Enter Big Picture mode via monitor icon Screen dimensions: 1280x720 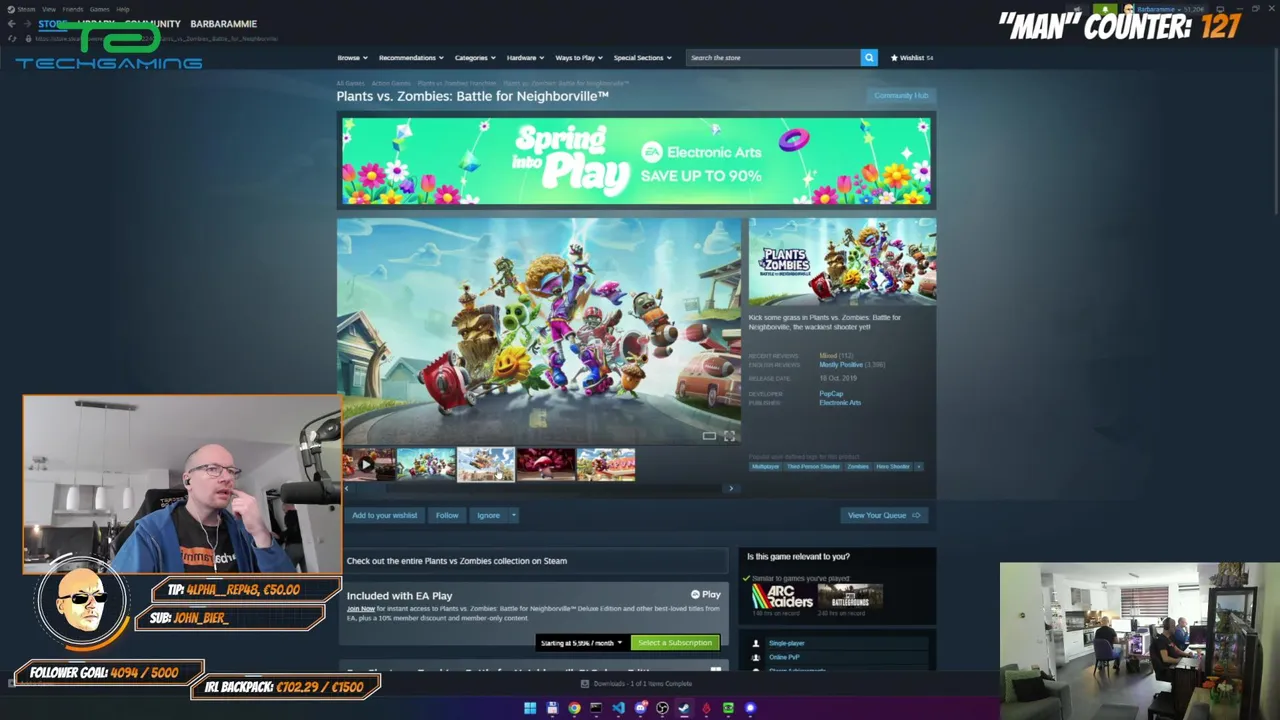point(1219,9)
